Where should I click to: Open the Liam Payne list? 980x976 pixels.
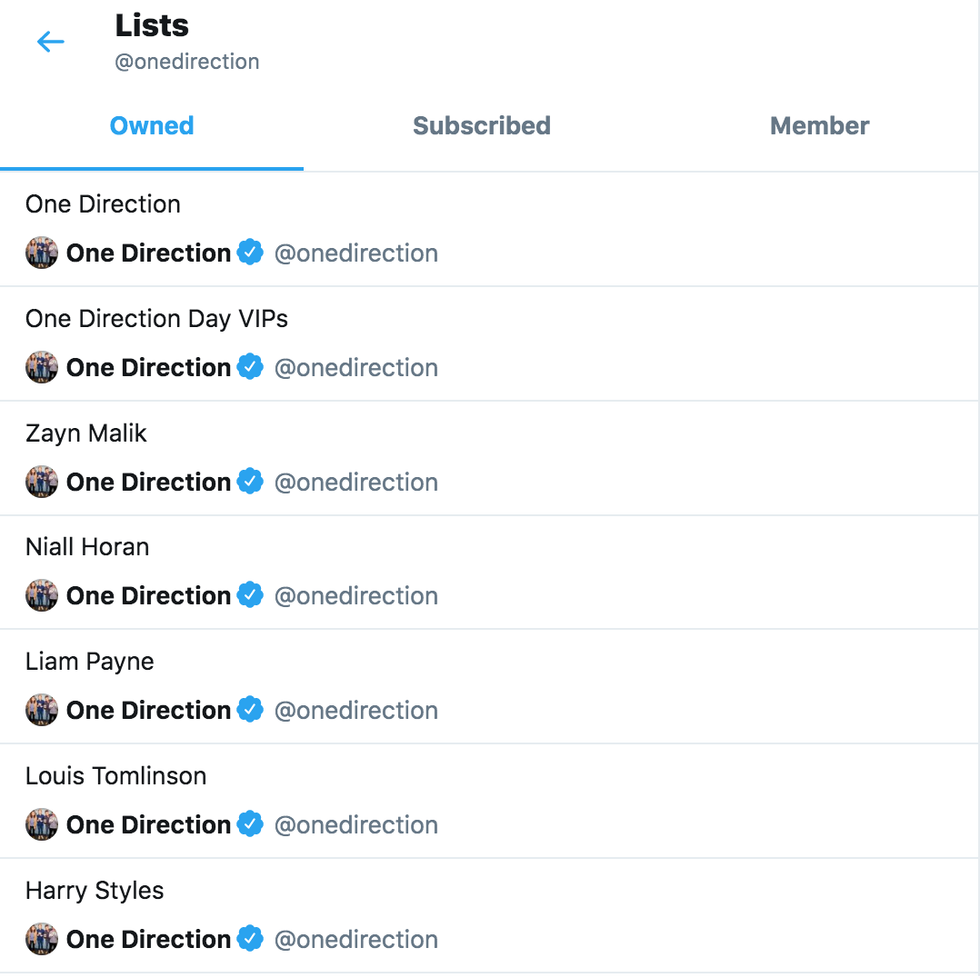pyautogui.click(x=90, y=661)
